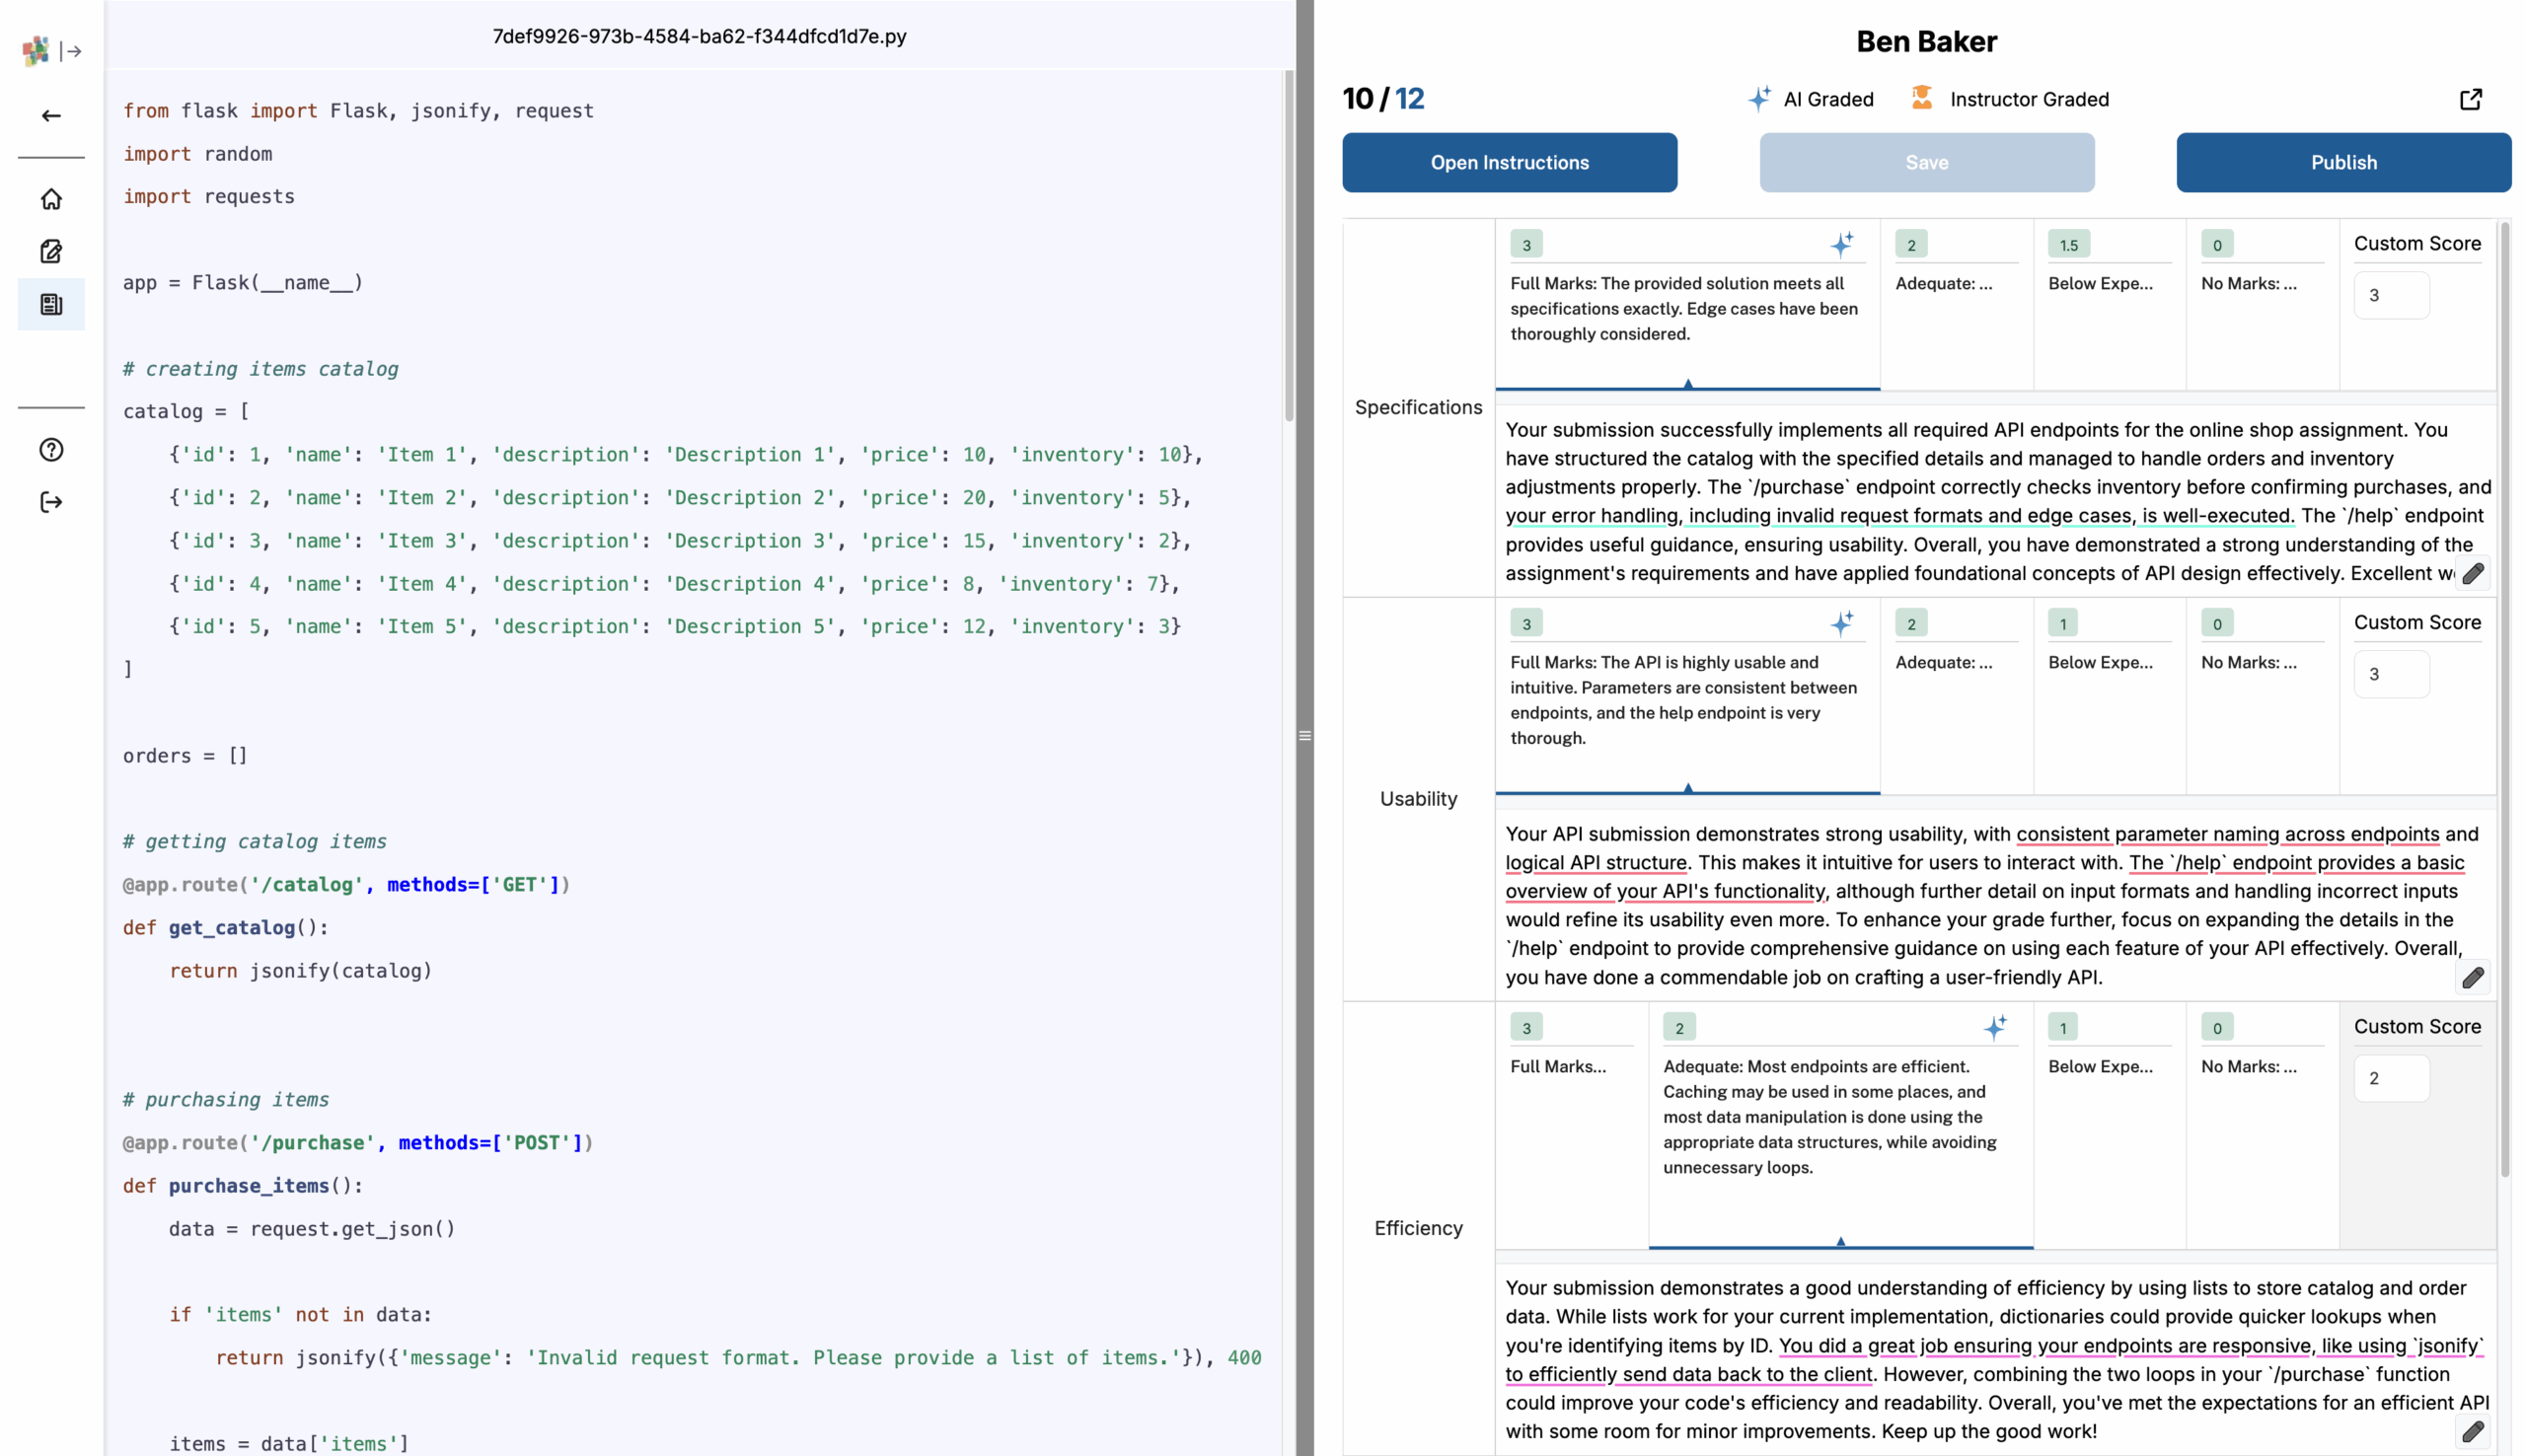
Task: Click the panel divider resize handle
Action: click(1304, 736)
